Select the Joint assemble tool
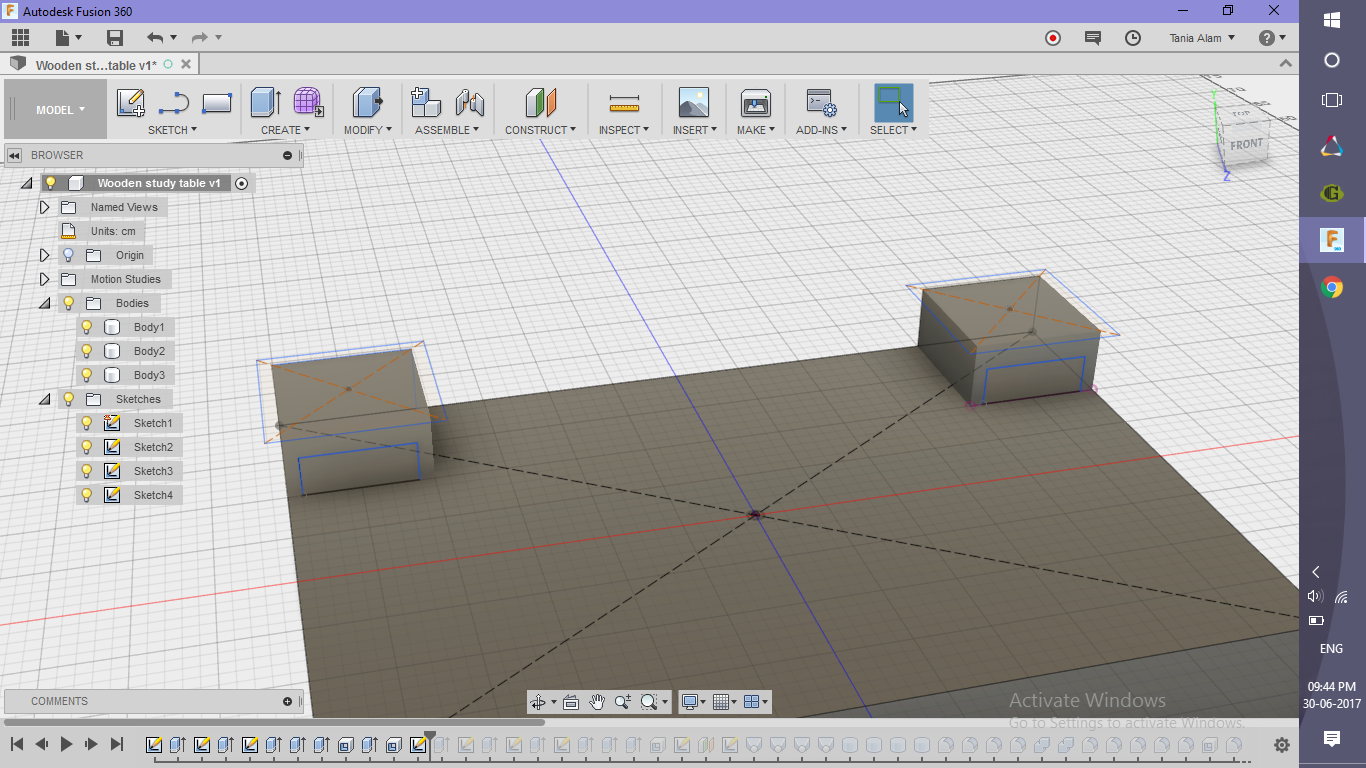Screen dimensions: 1366x768 469,102
